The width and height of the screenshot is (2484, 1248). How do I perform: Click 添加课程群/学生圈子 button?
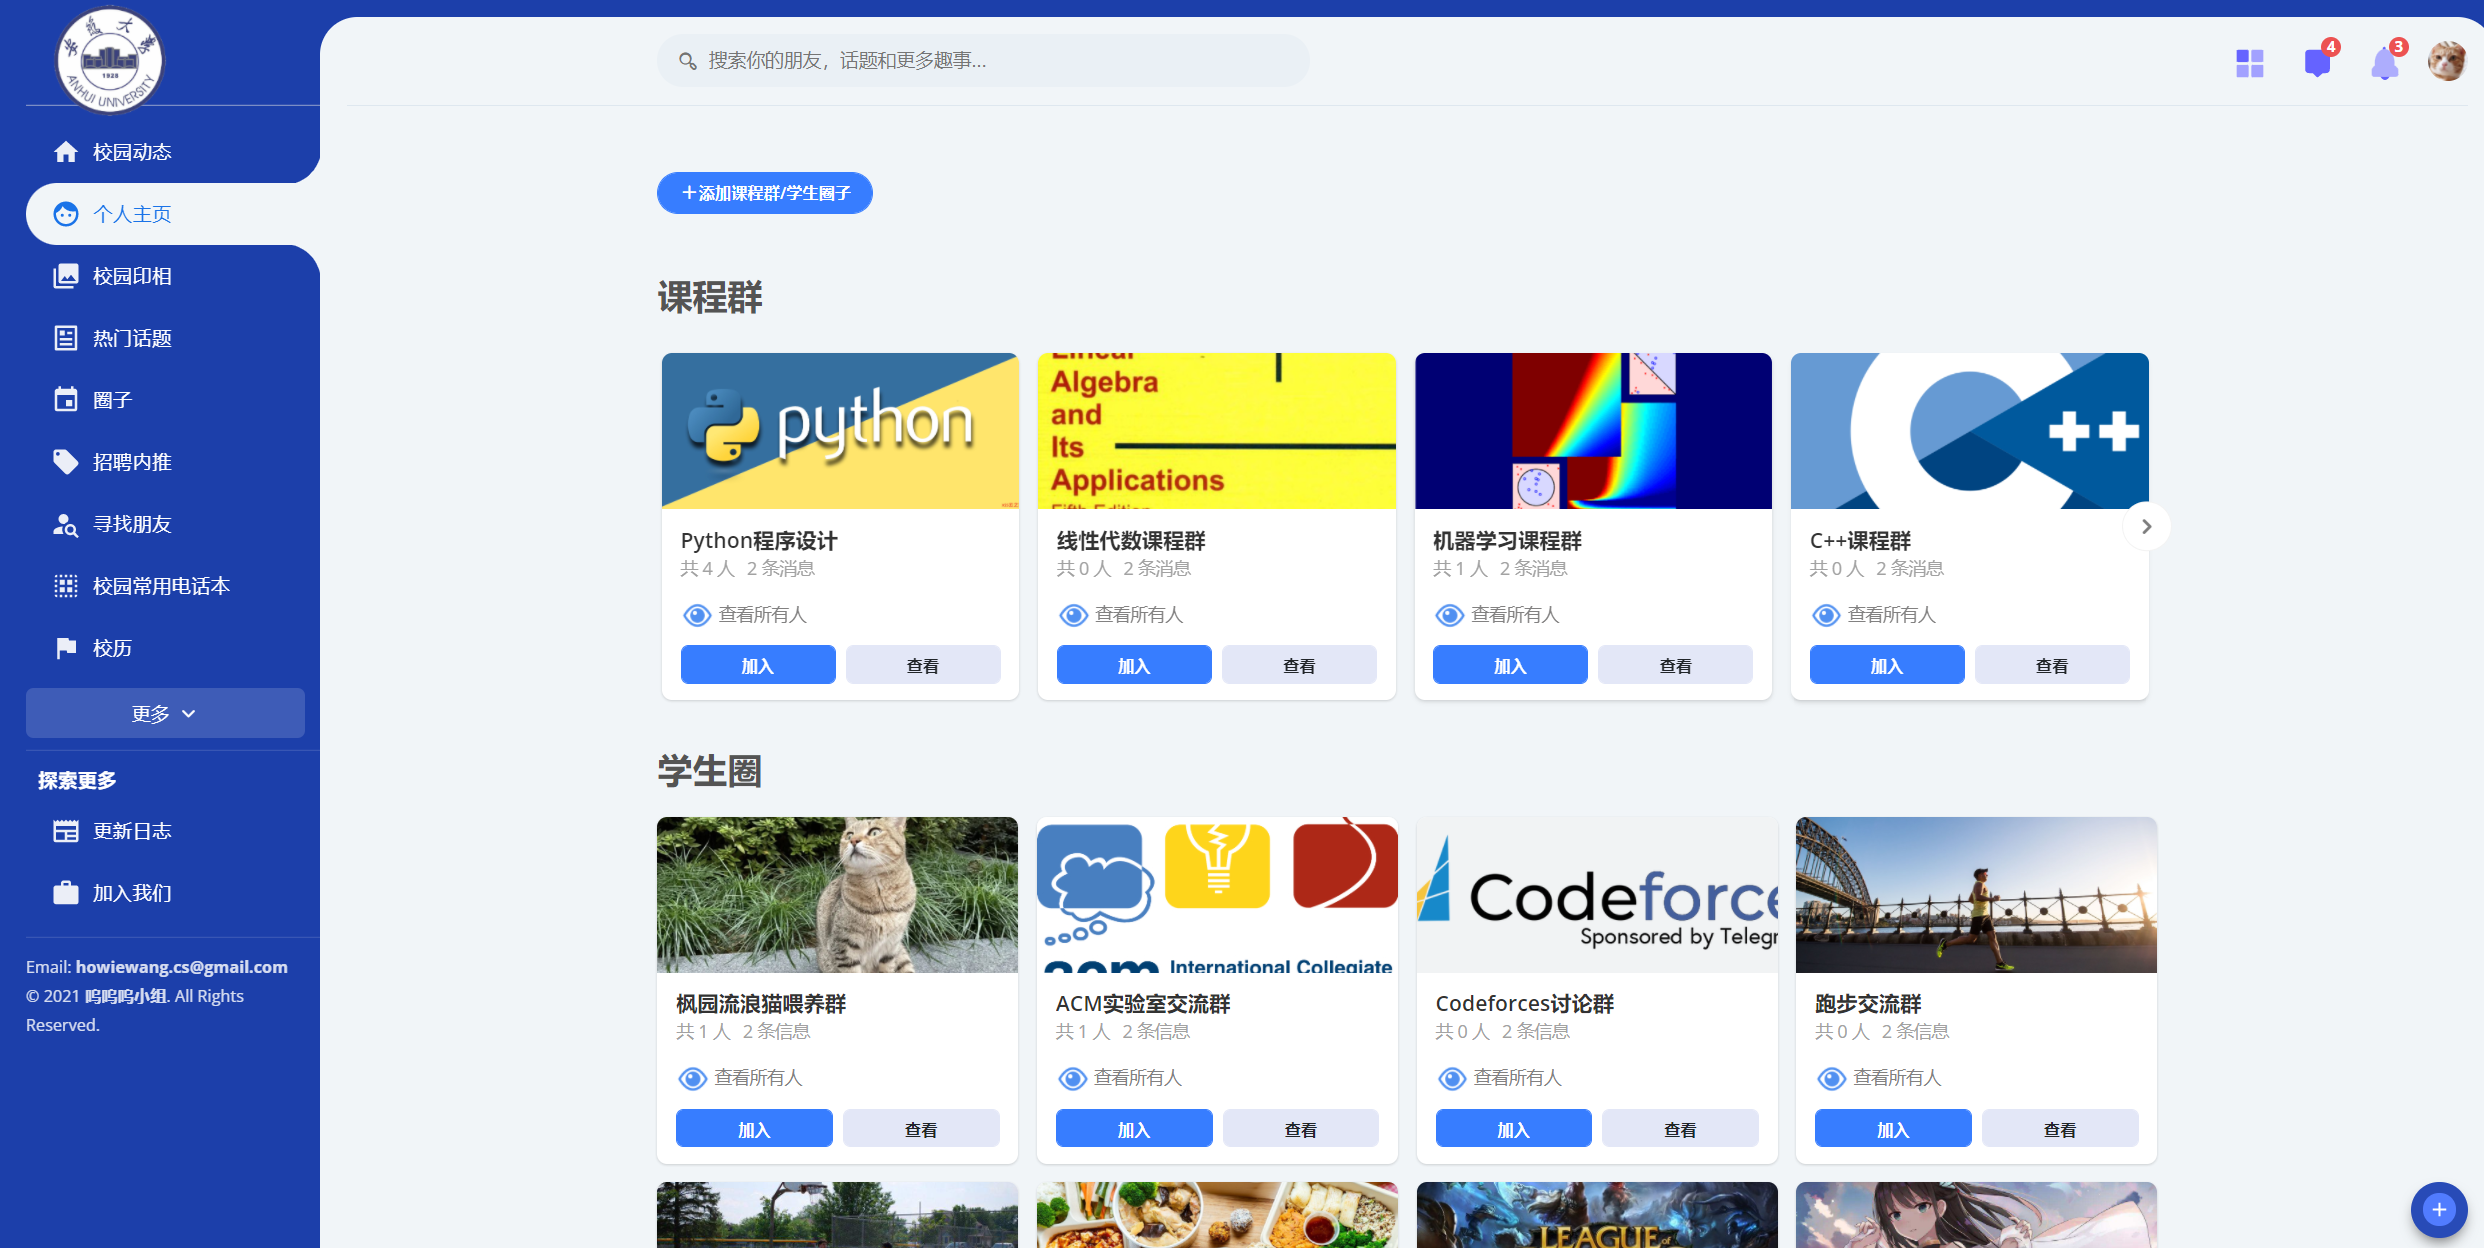[x=765, y=193]
